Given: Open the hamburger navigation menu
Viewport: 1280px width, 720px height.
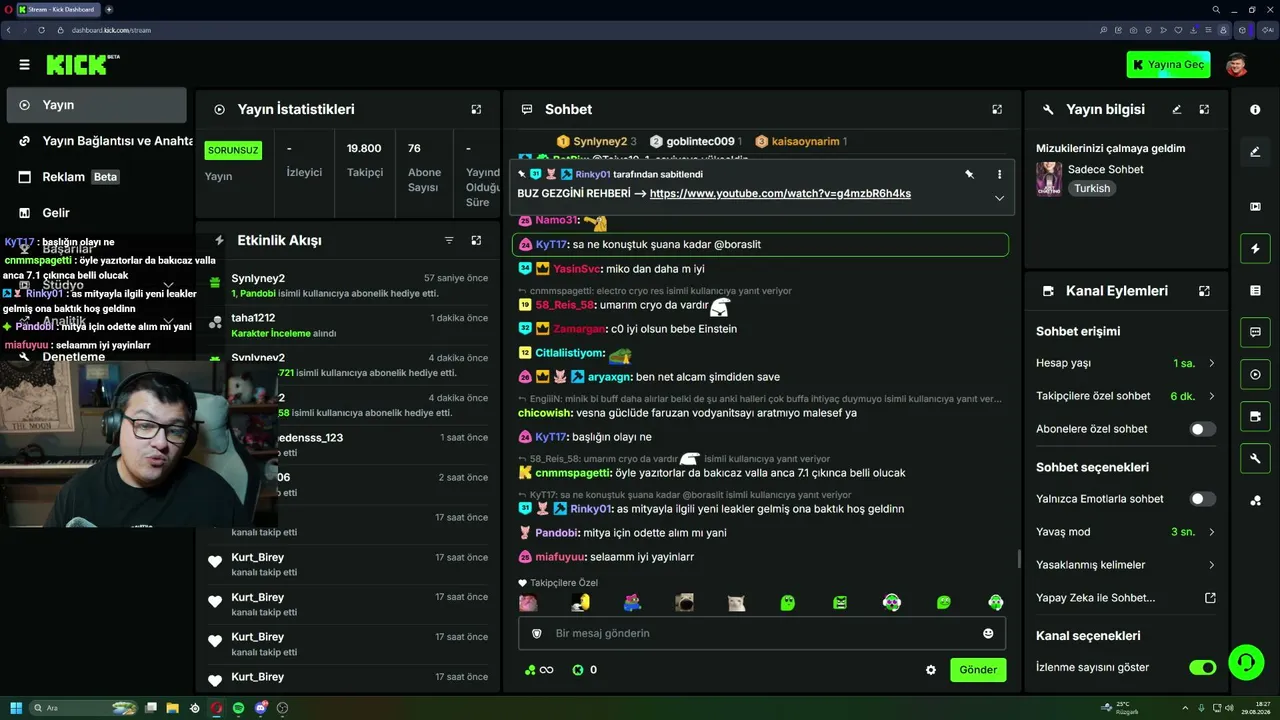Looking at the screenshot, I should click(x=24, y=65).
